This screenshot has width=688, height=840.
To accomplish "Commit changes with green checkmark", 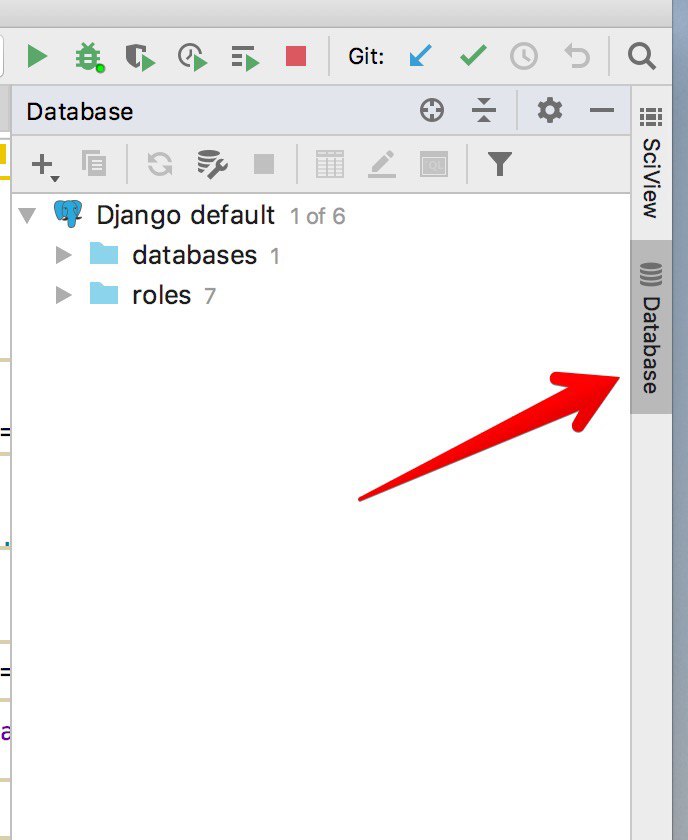I will tap(473, 55).
